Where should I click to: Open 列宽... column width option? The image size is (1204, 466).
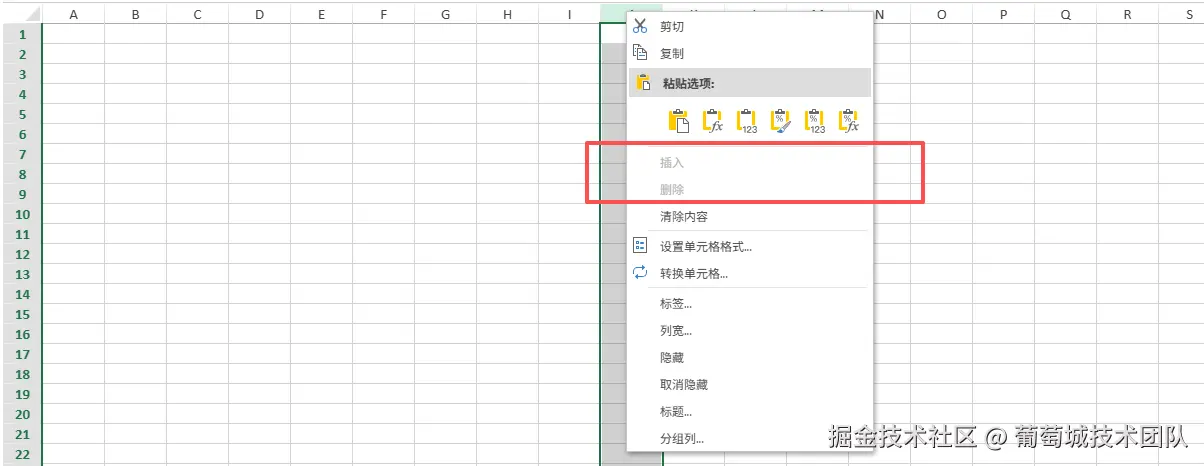(750, 330)
